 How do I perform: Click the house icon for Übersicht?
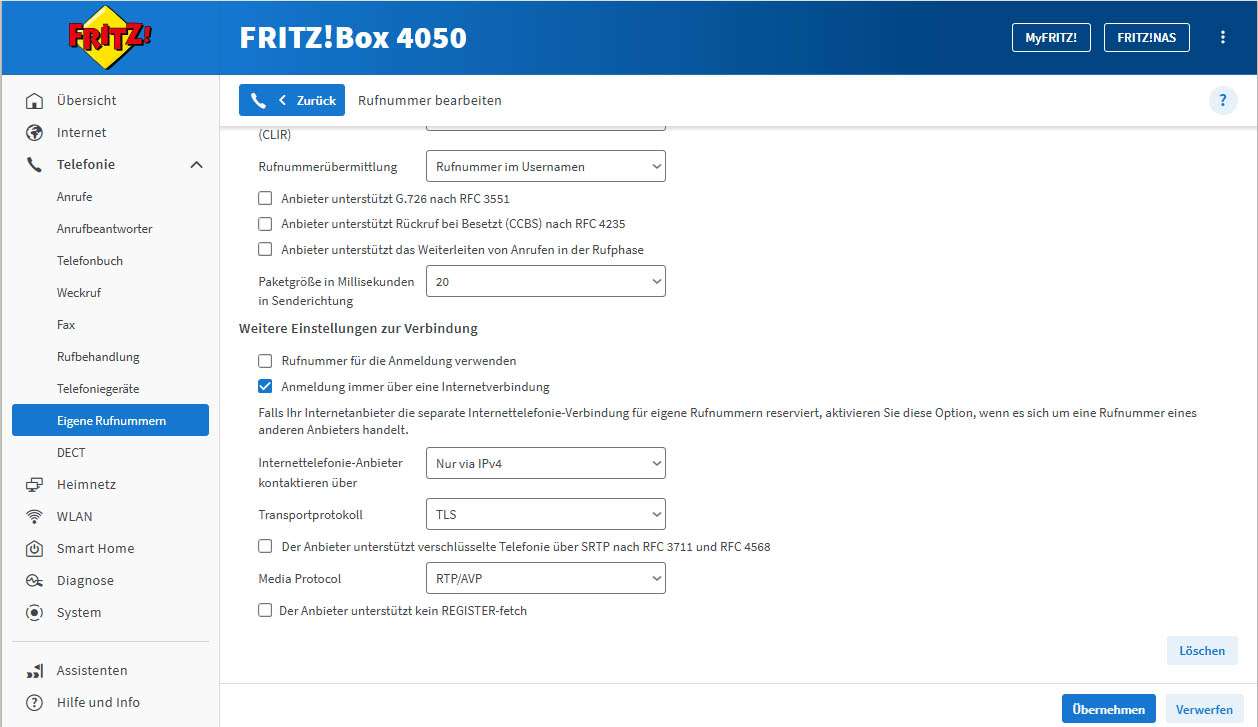(34, 101)
